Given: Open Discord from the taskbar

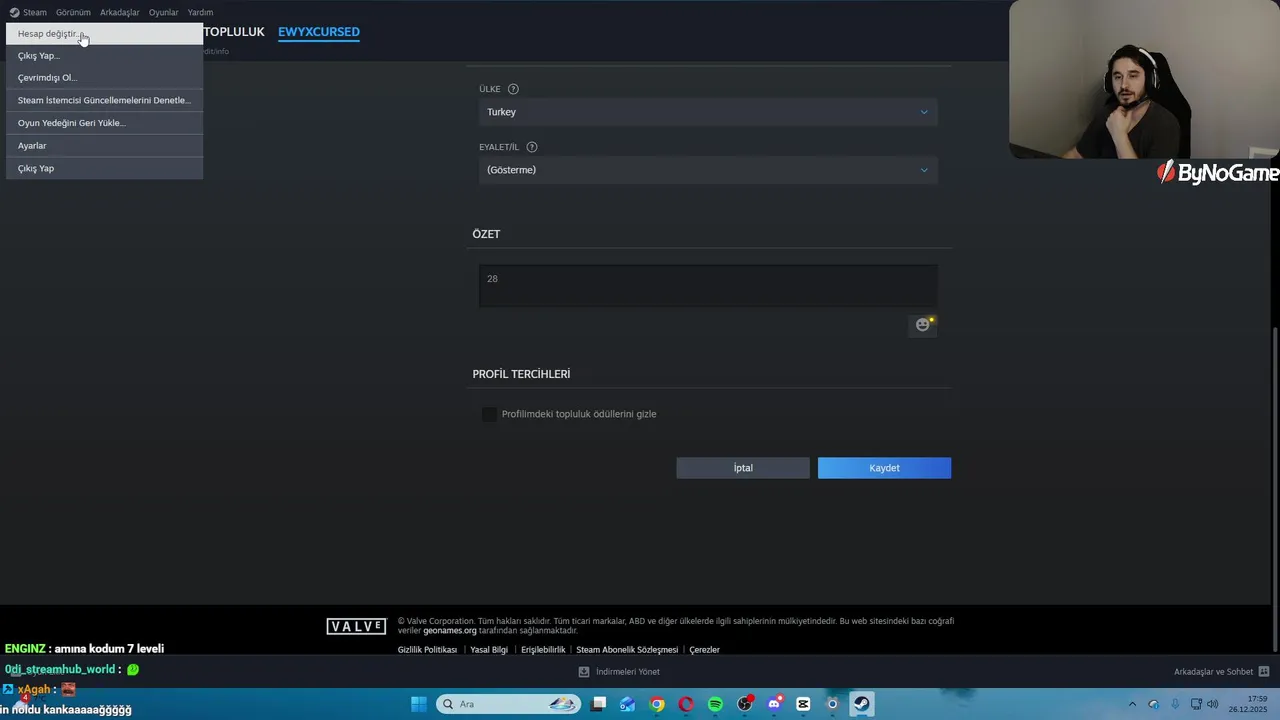Looking at the screenshot, I should (x=774, y=704).
